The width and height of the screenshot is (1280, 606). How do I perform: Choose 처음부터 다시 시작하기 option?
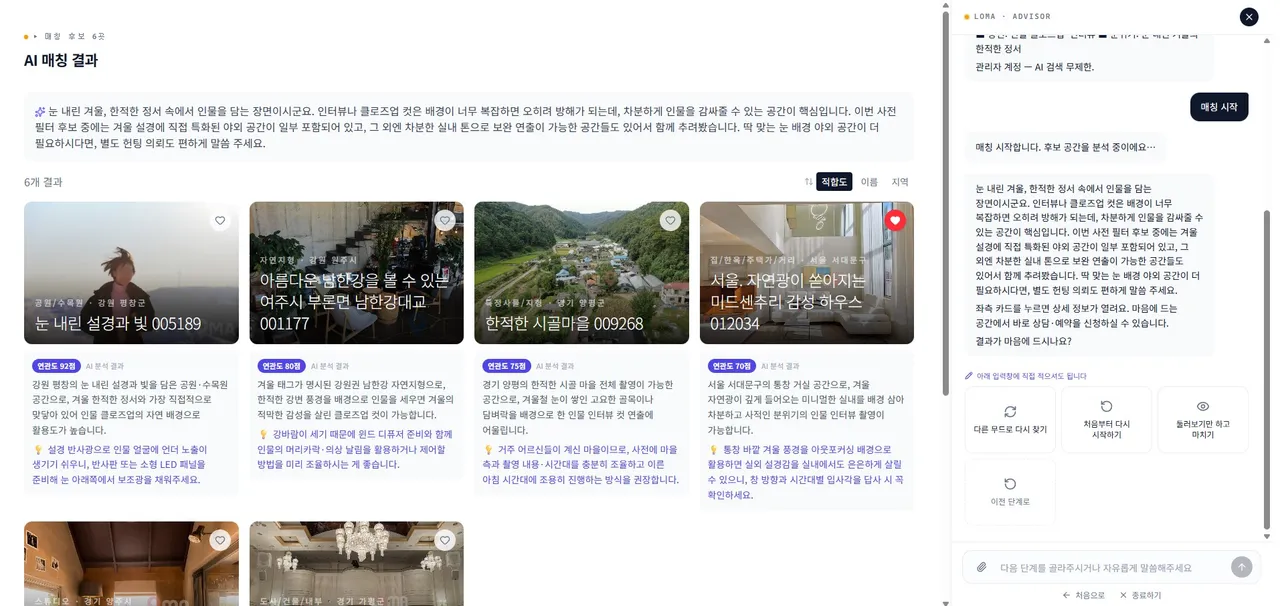[1106, 420]
